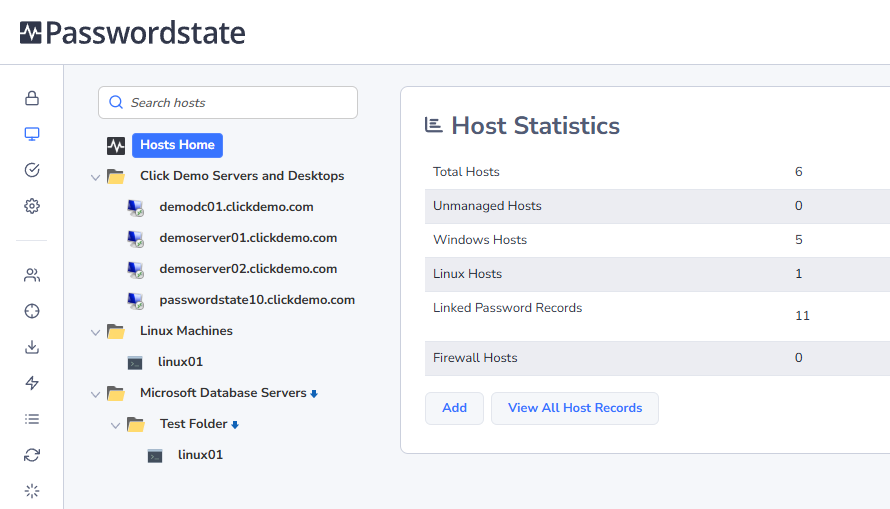This screenshot has width=890, height=509.
Task: Click the demoserver02.clickdemo.com computer icon
Action: point(135,270)
